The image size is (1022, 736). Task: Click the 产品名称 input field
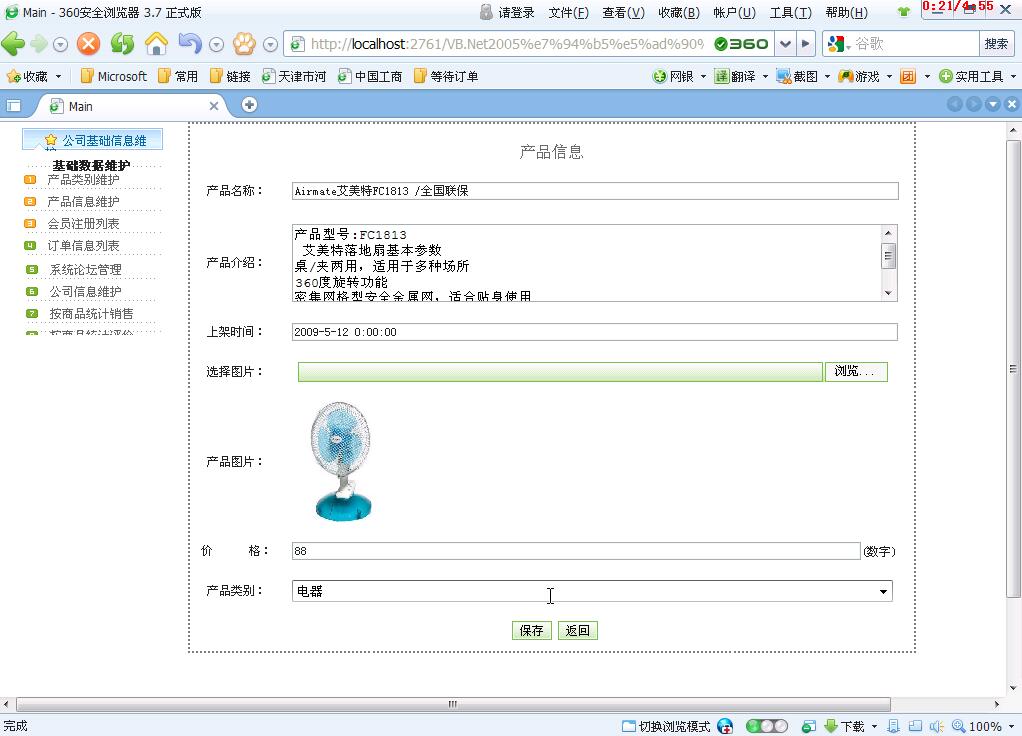click(x=595, y=191)
